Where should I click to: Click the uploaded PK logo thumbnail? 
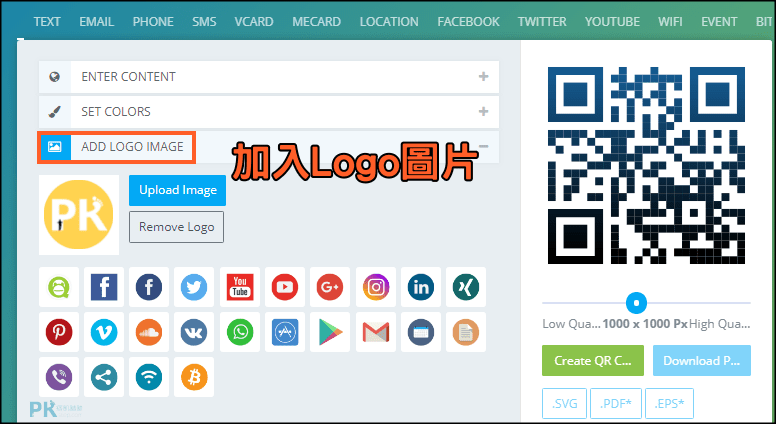click(79, 215)
